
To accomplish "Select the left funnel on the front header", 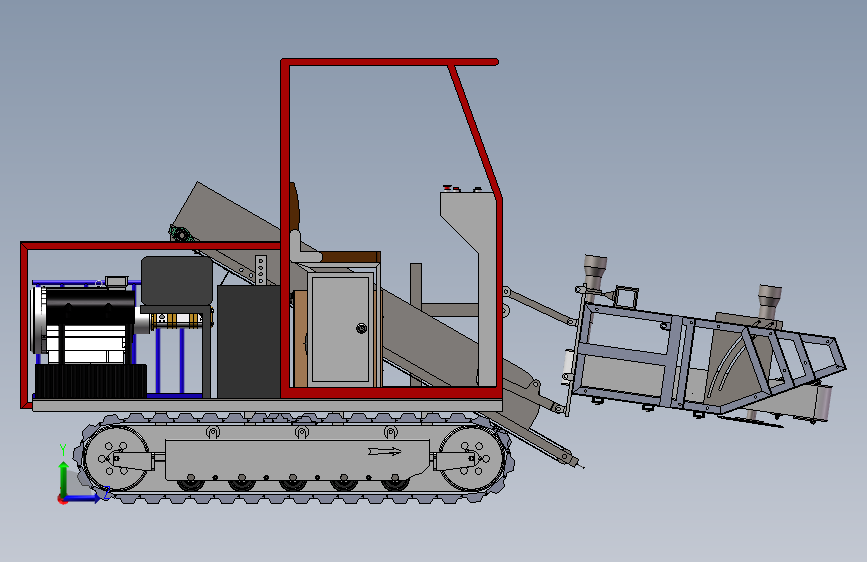I will coord(595,274).
